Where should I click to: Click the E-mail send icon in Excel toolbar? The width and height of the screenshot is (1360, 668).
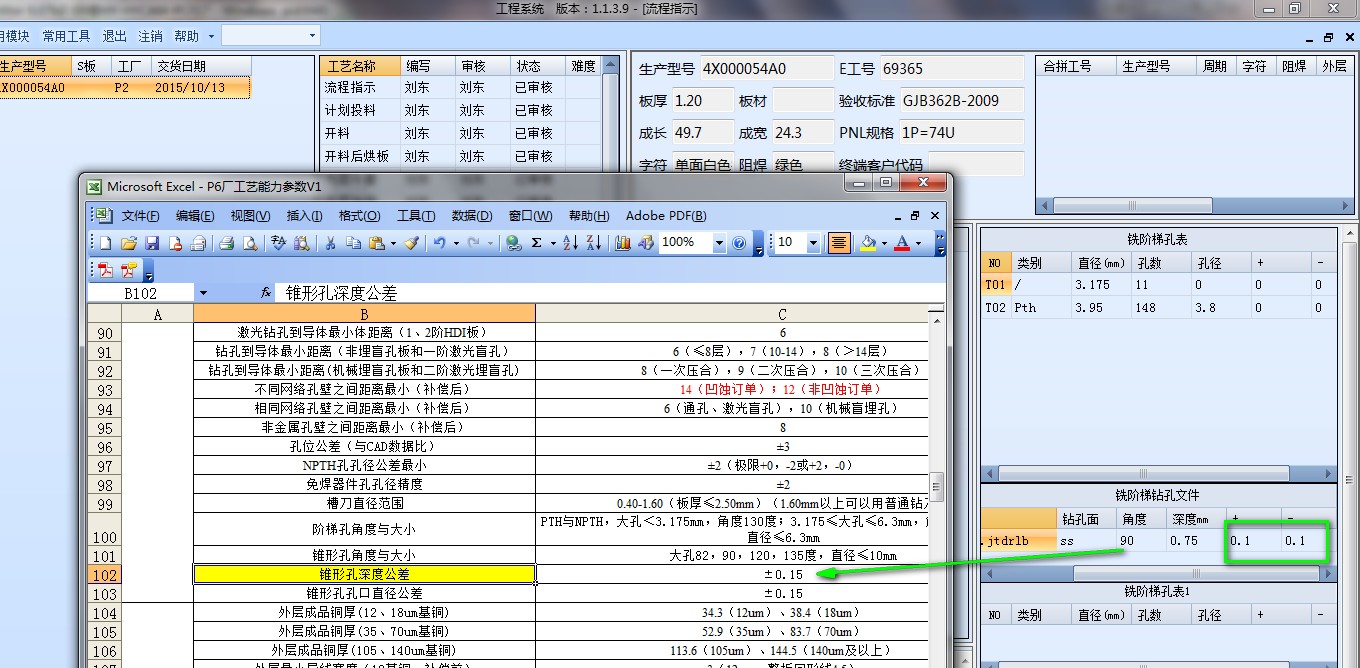[197, 242]
